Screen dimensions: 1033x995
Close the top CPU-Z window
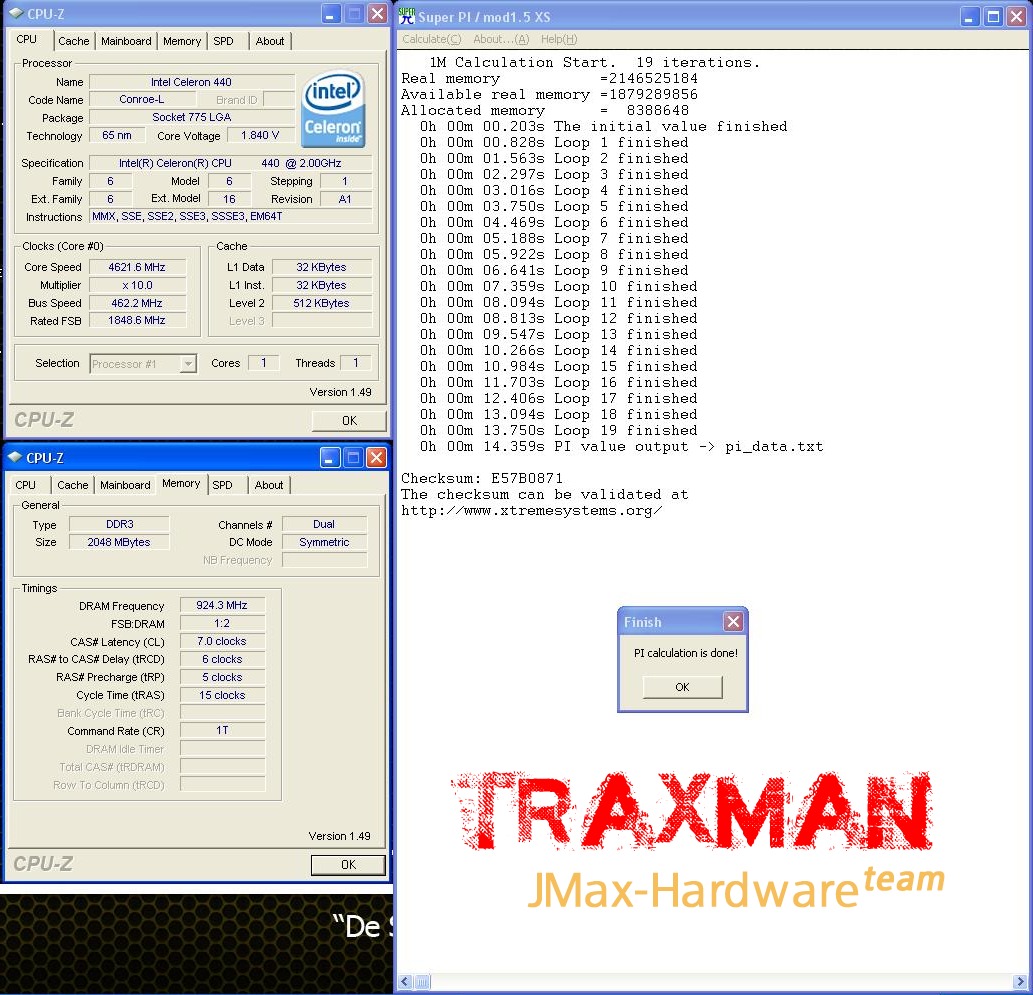coord(377,13)
